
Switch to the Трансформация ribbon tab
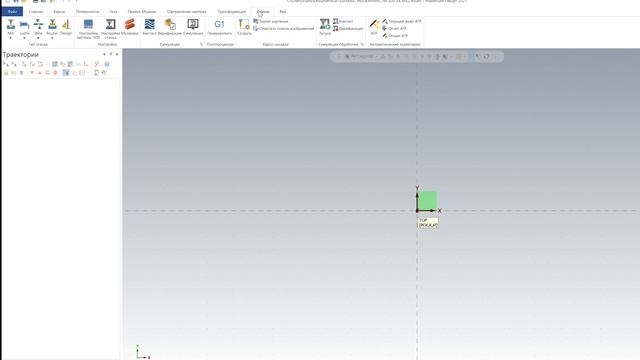[231, 12]
